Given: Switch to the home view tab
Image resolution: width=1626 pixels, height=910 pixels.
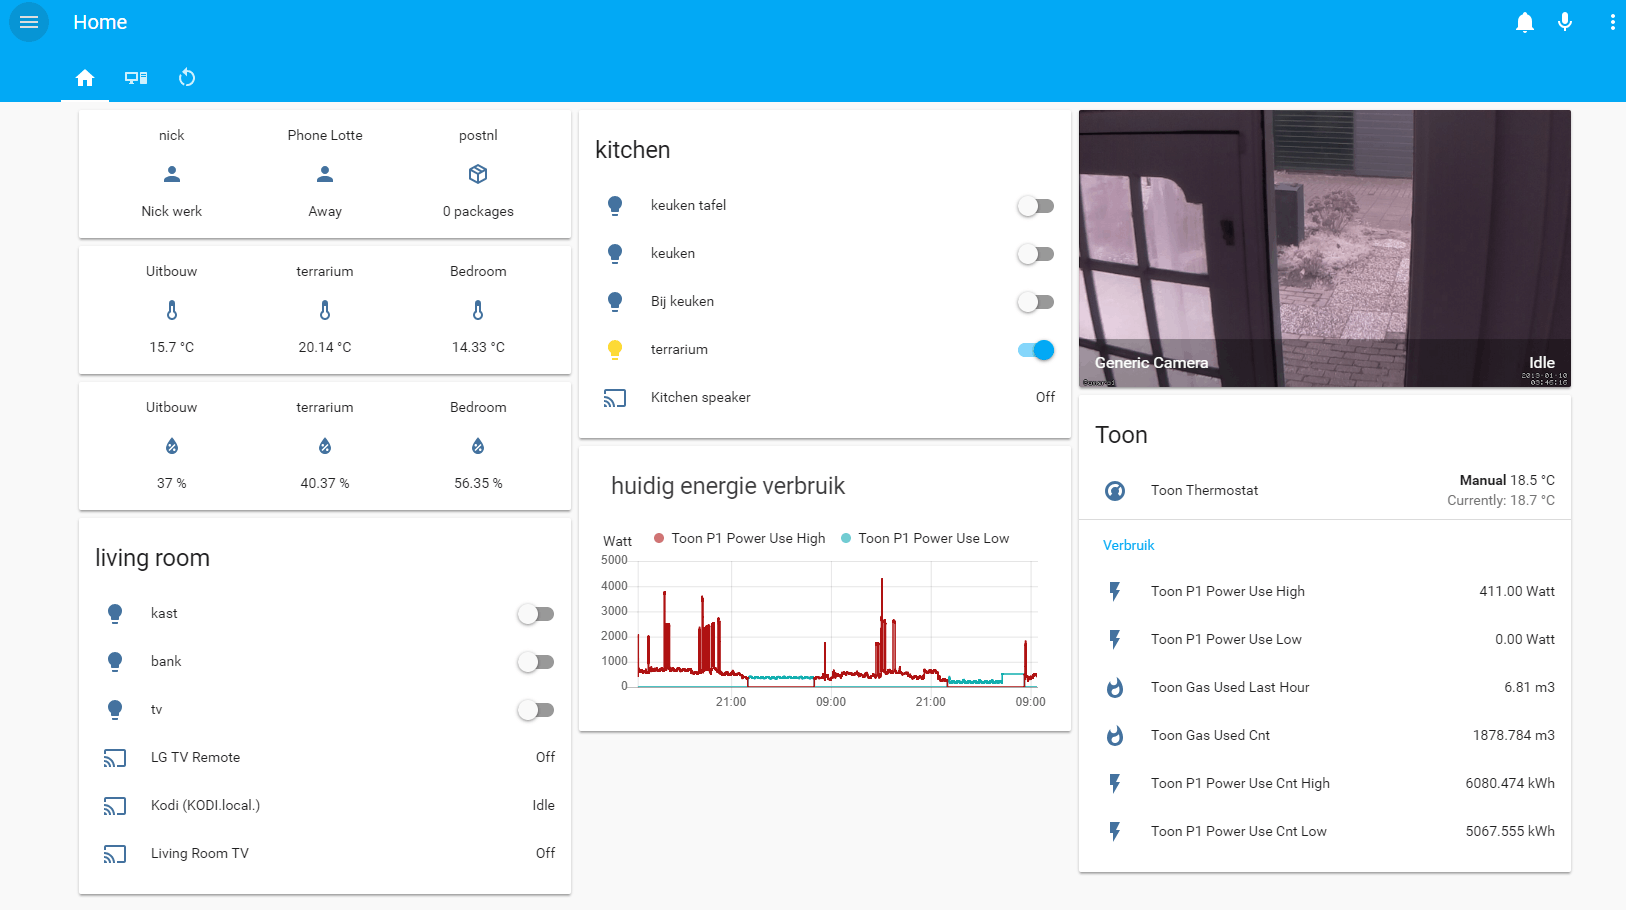Looking at the screenshot, I should click(x=85, y=78).
